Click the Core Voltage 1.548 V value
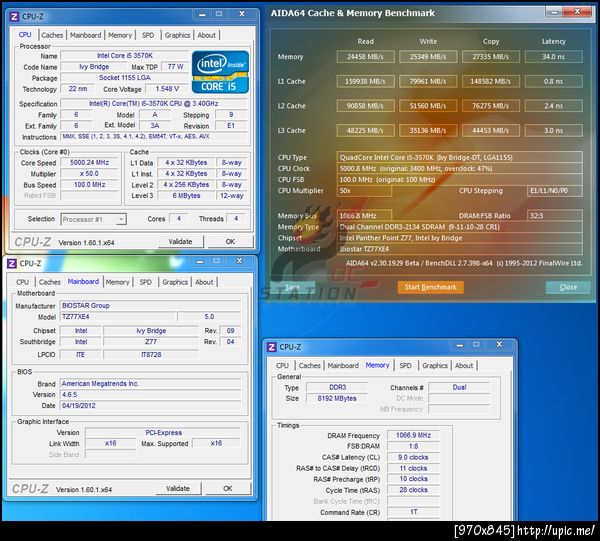The width and height of the screenshot is (600, 541). click(167, 89)
